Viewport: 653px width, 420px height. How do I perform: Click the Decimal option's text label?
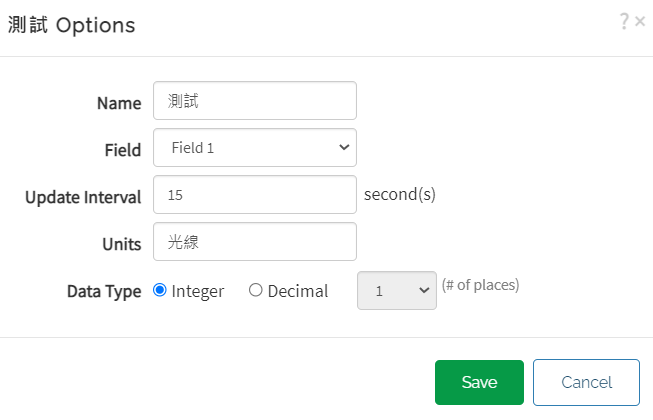(298, 291)
